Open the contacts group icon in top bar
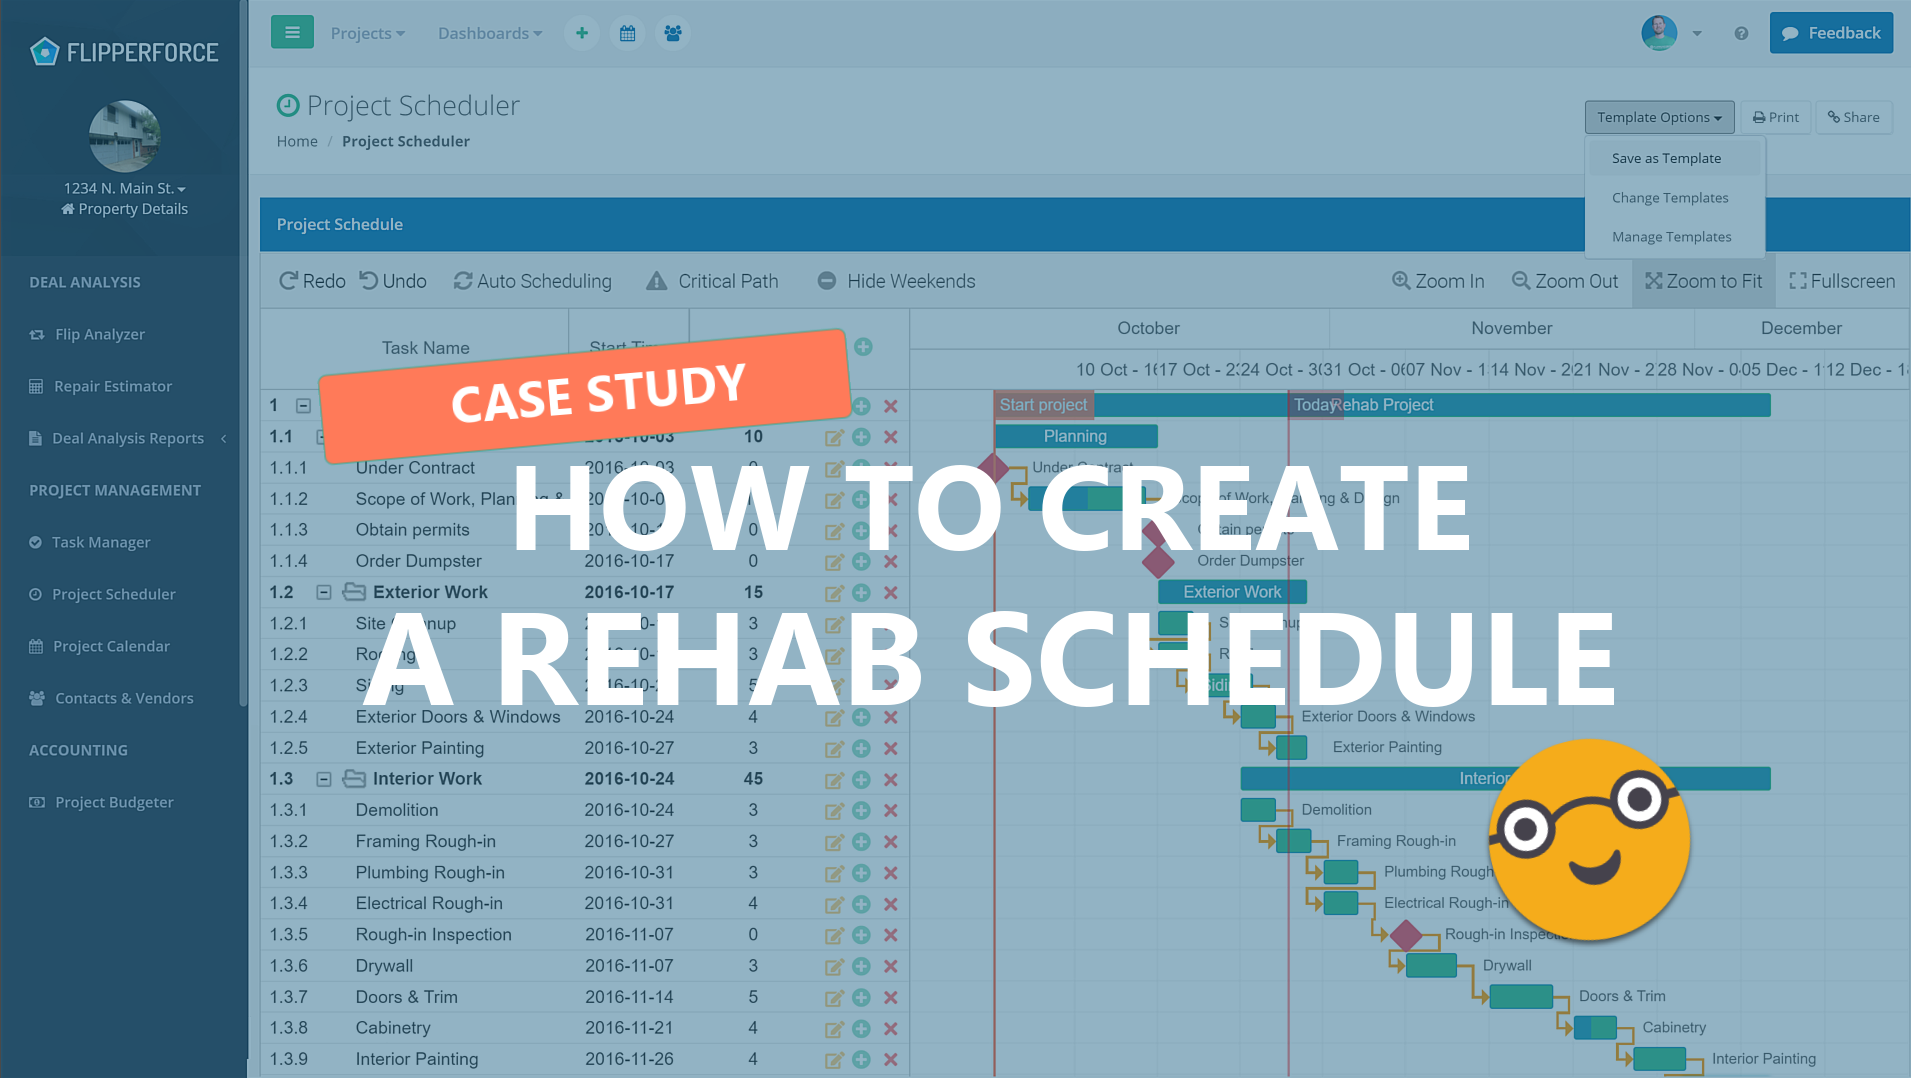The image size is (1911, 1078). coord(673,33)
